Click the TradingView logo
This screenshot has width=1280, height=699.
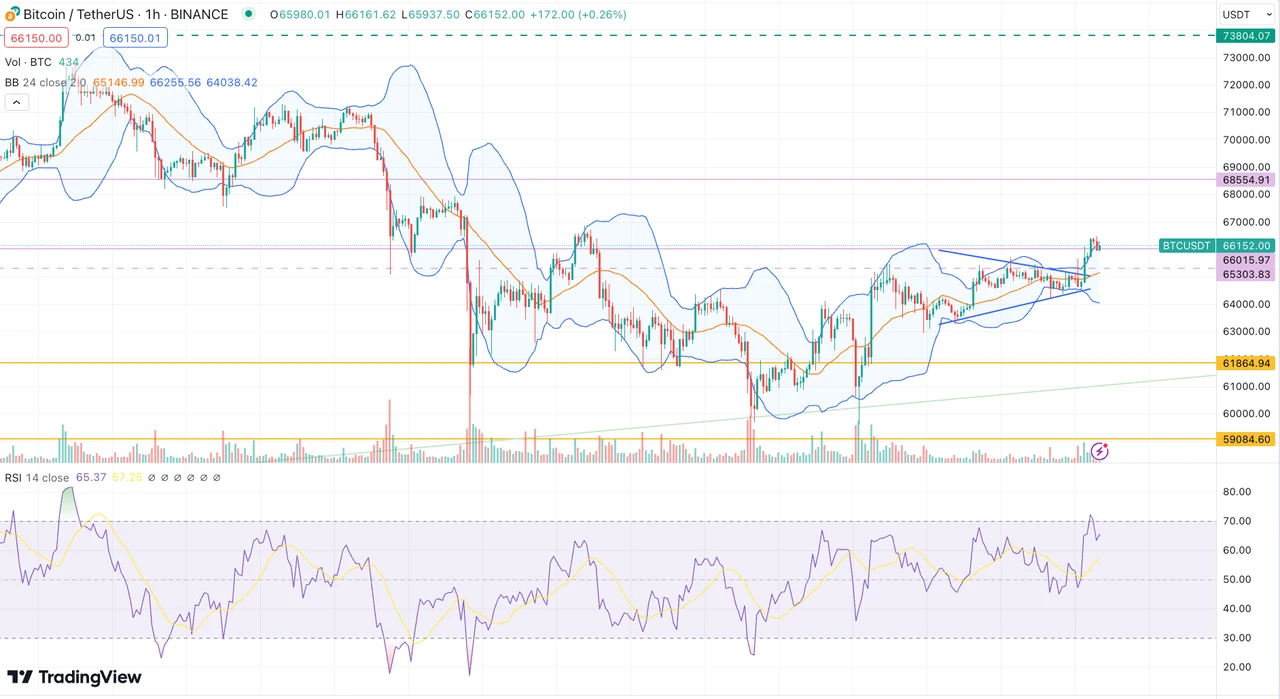coord(75,677)
